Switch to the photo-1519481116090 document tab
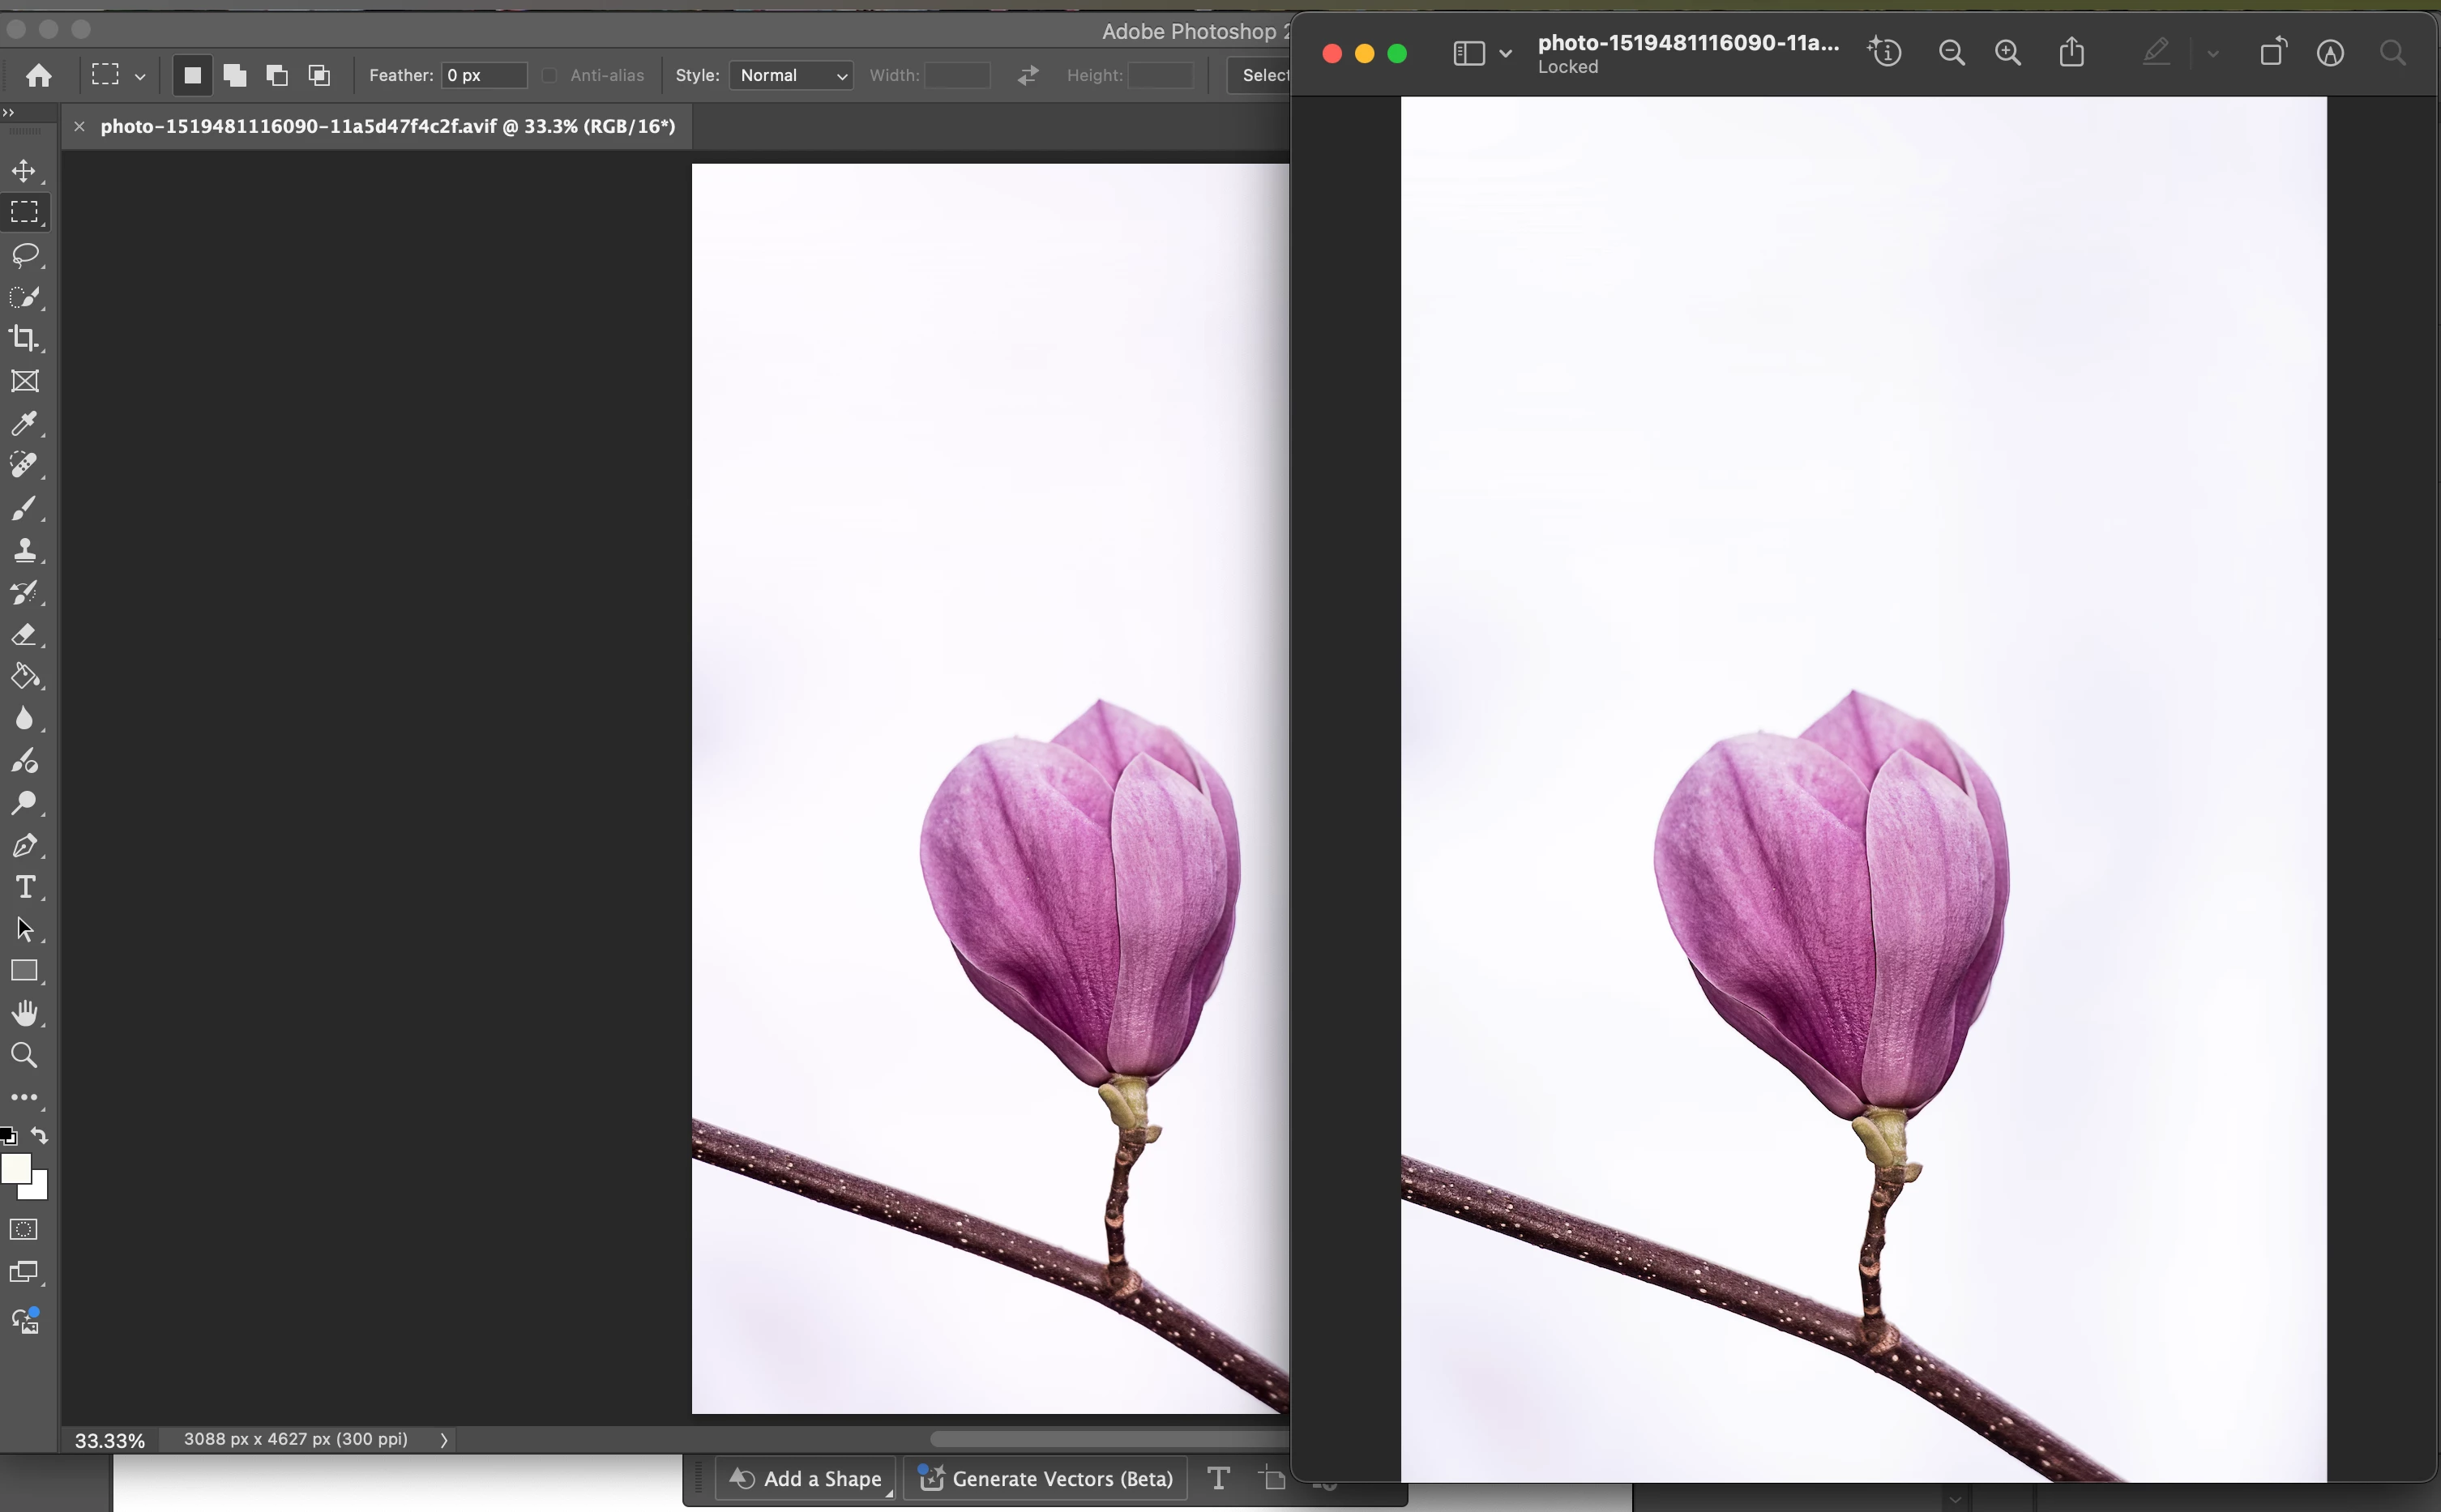 pyautogui.click(x=387, y=127)
